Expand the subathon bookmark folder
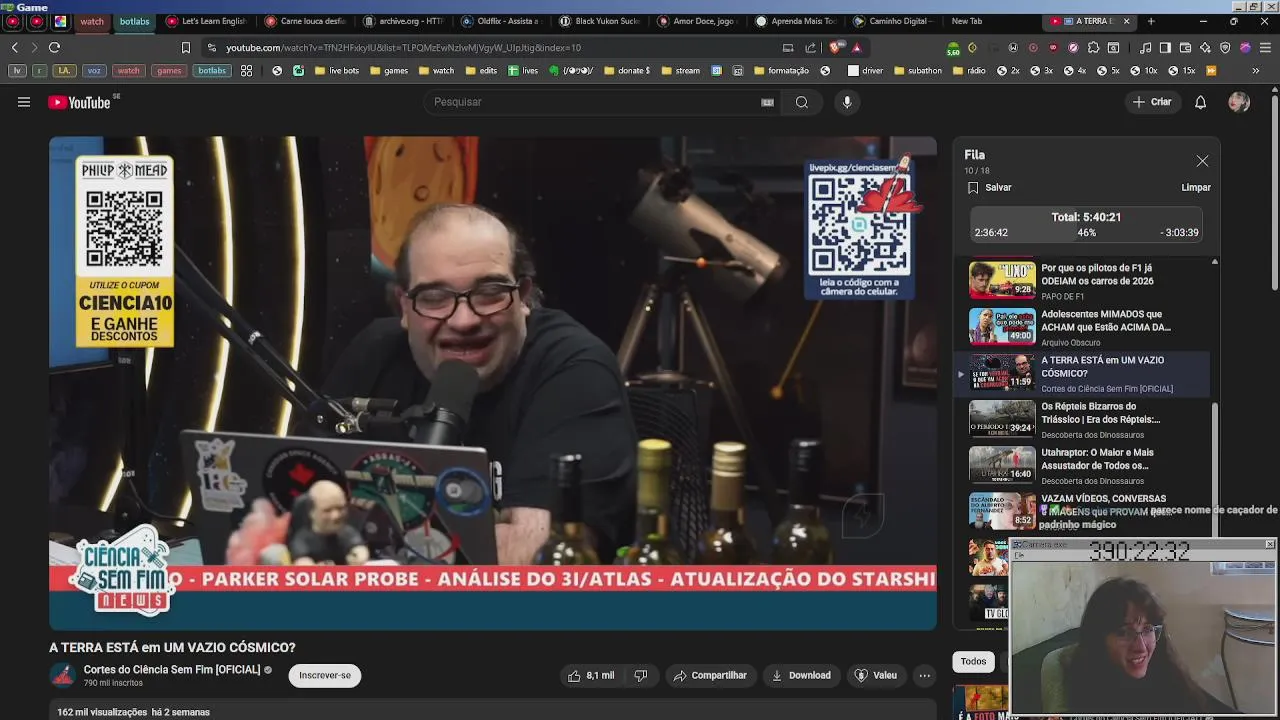 click(918, 71)
